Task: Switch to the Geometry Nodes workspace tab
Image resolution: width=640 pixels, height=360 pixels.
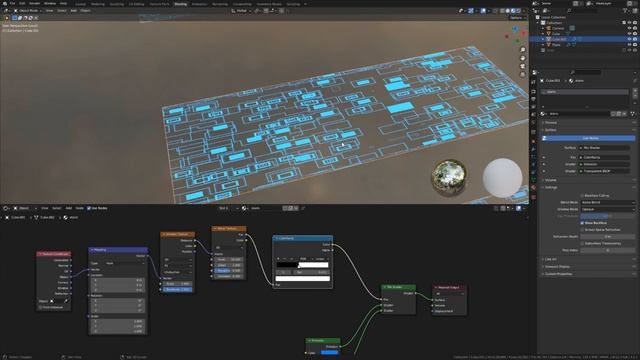Action: pos(269,4)
